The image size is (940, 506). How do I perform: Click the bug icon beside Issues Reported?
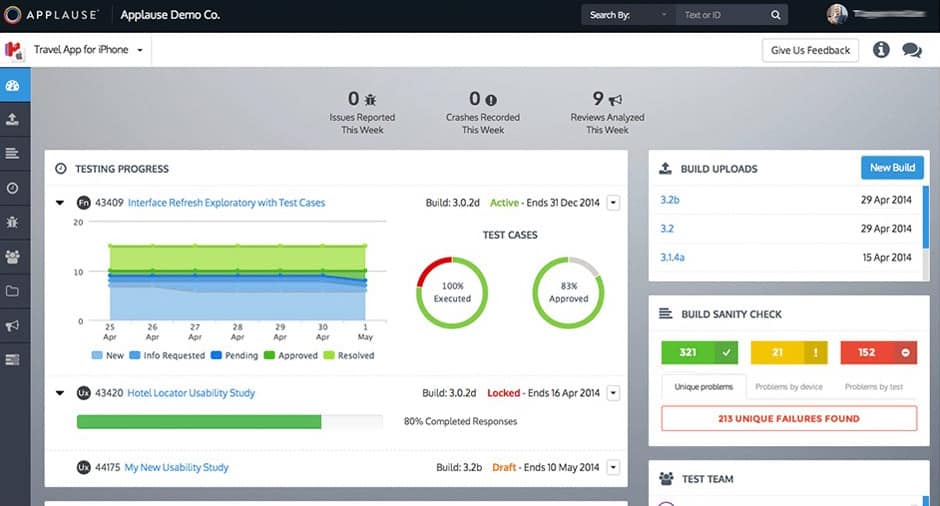click(370, 100)
